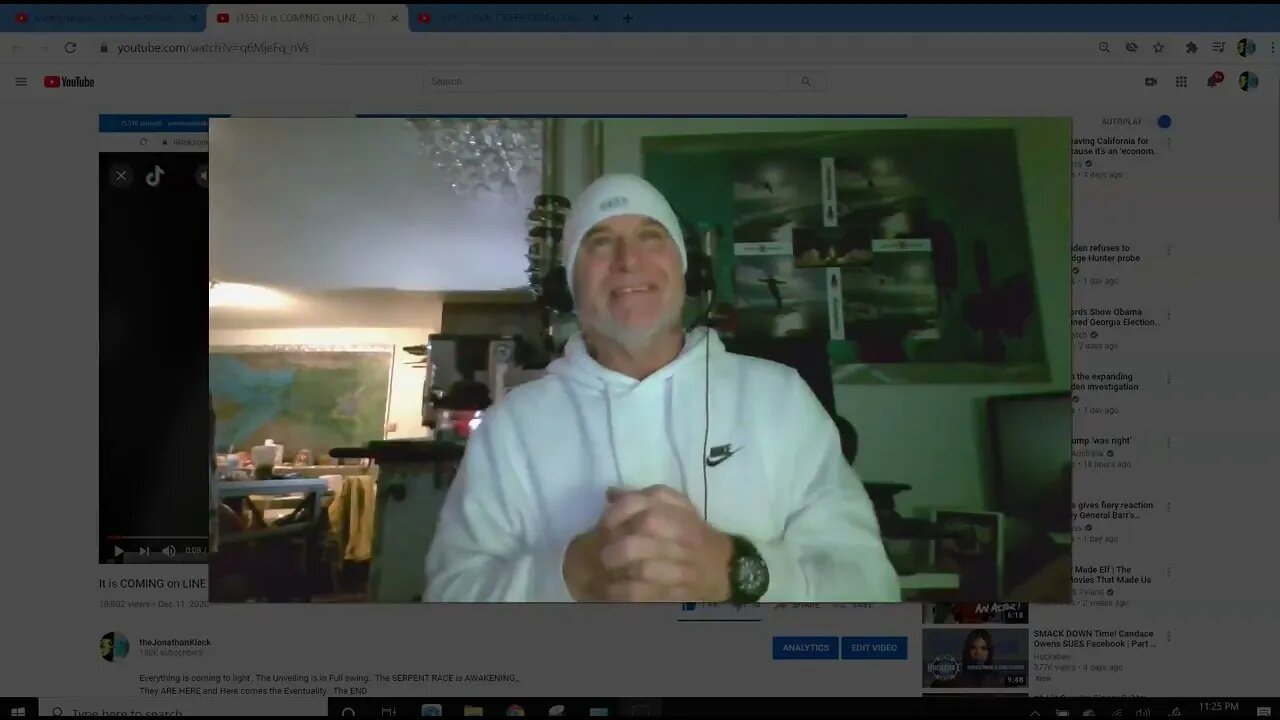Toggle the Autoplay switch
1280x720 pixels.
coord(1164,122)
